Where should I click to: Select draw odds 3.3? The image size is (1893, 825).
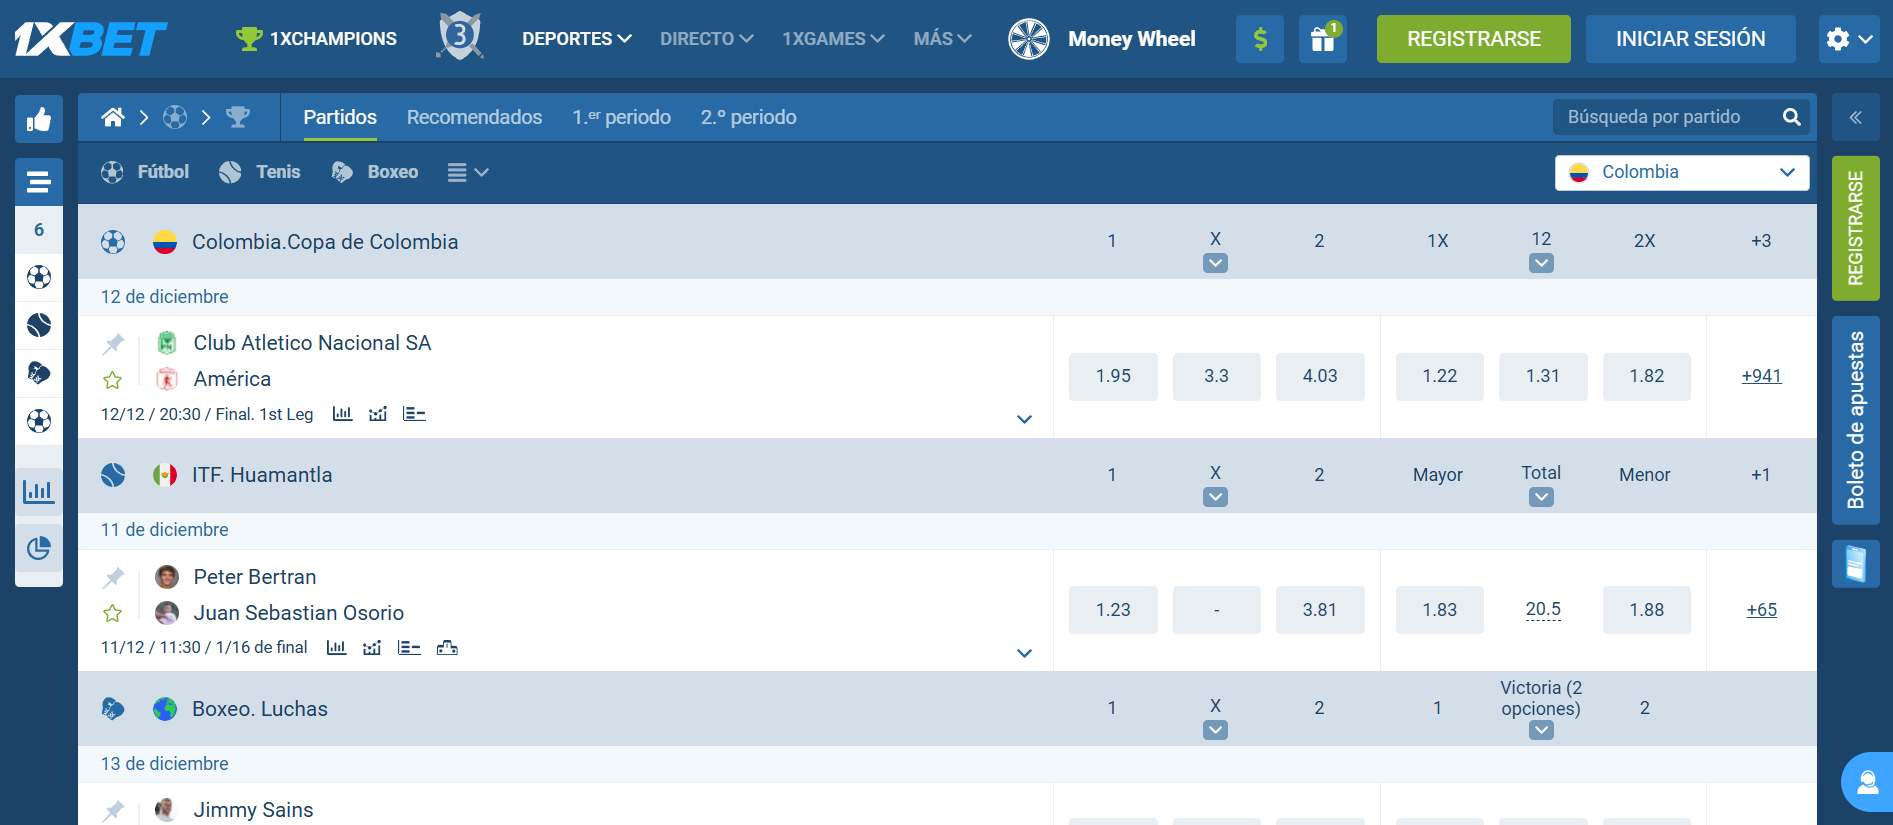pyautogui.click(x=1216, y=376)
